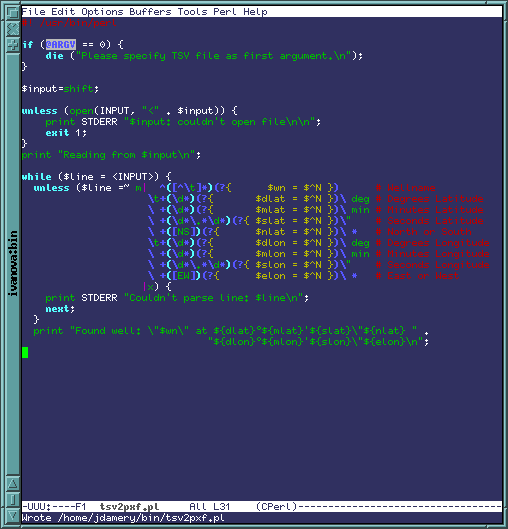This screenshot has height=529, width=508.
Task: Click the 'while' keyword
Action: coord(36,177)
